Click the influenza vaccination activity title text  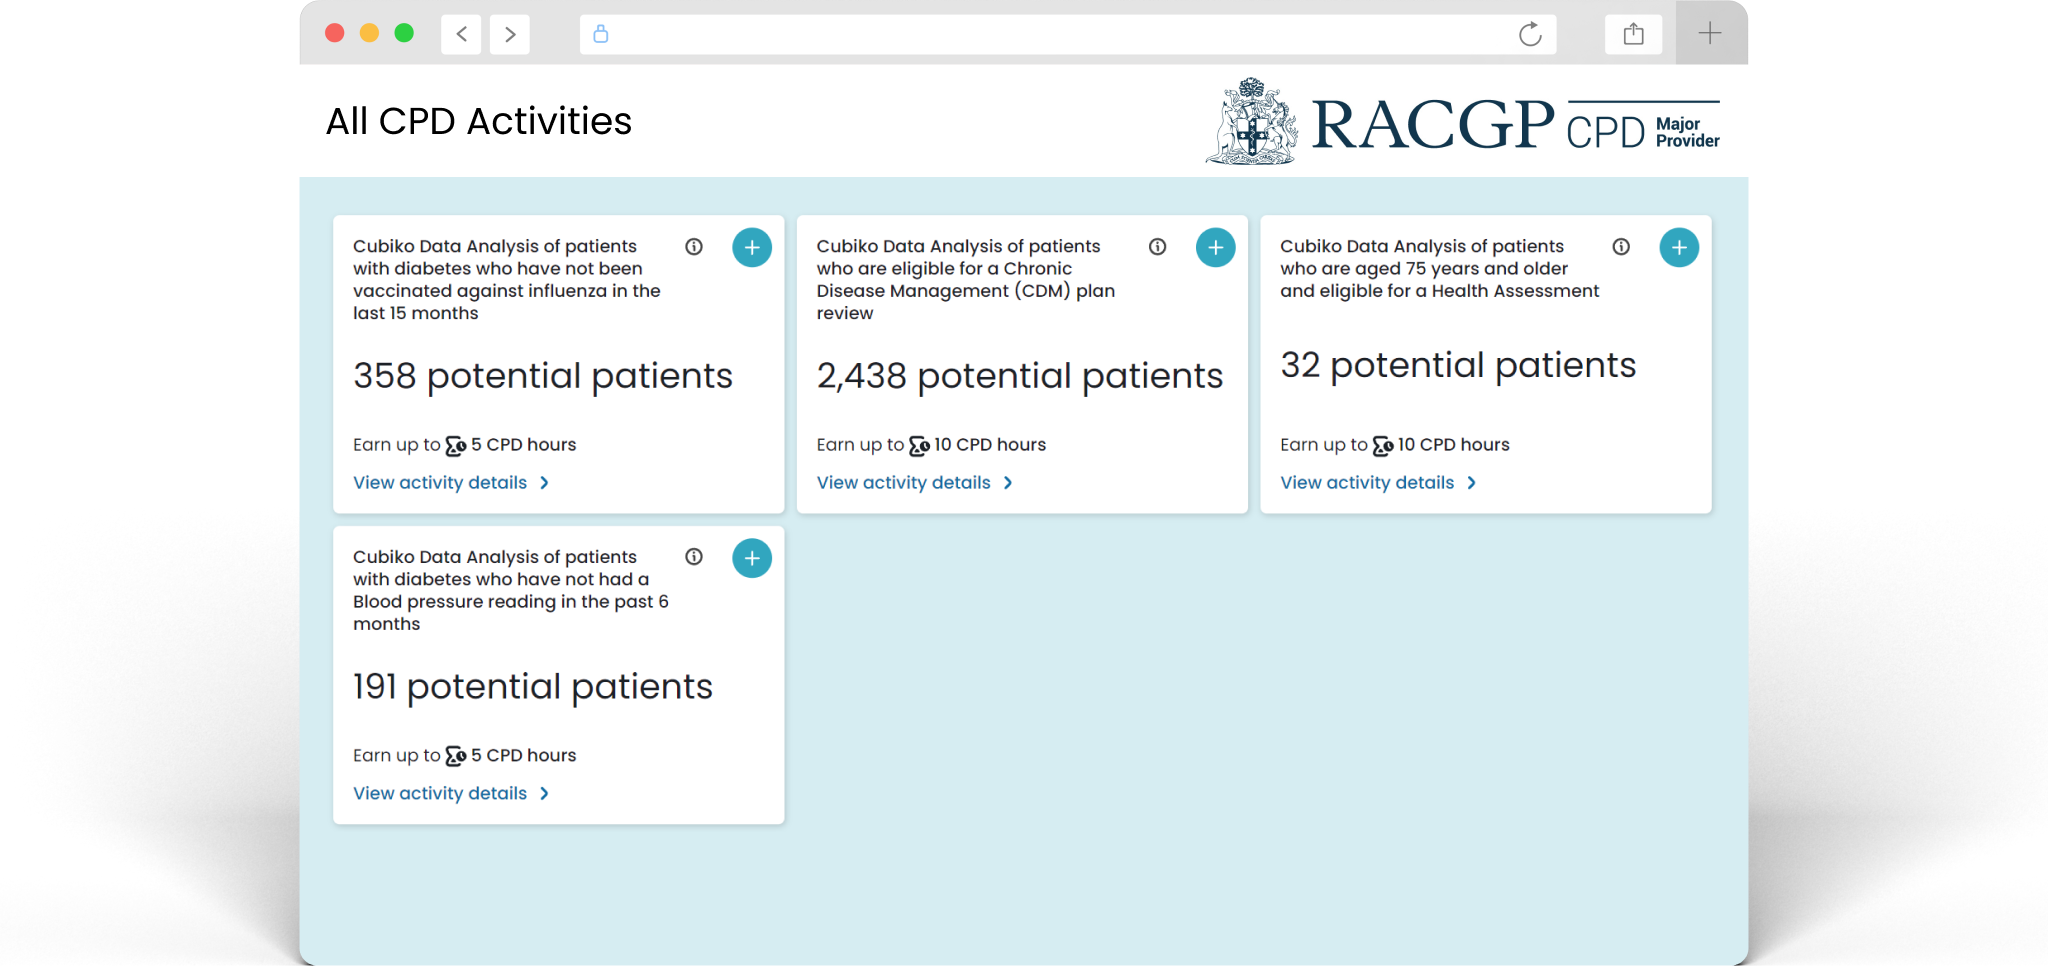[x=507, y=279]
